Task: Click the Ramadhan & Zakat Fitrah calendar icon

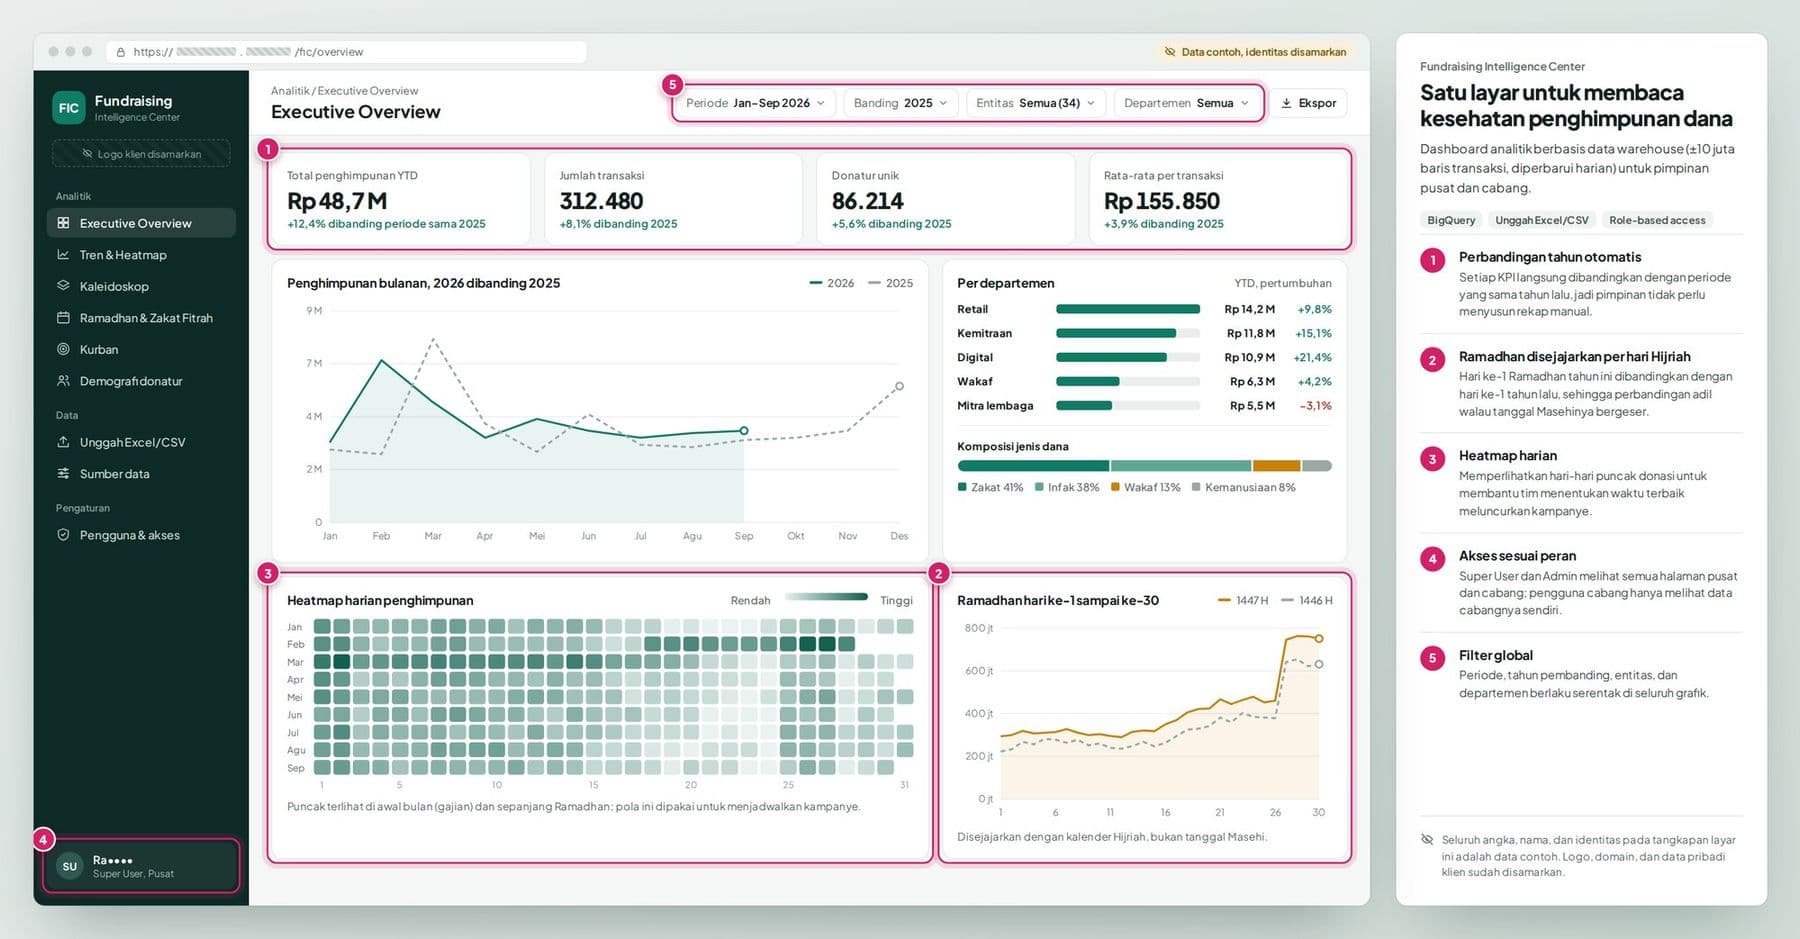Action: pyautogui.click(x=63, y=318)
